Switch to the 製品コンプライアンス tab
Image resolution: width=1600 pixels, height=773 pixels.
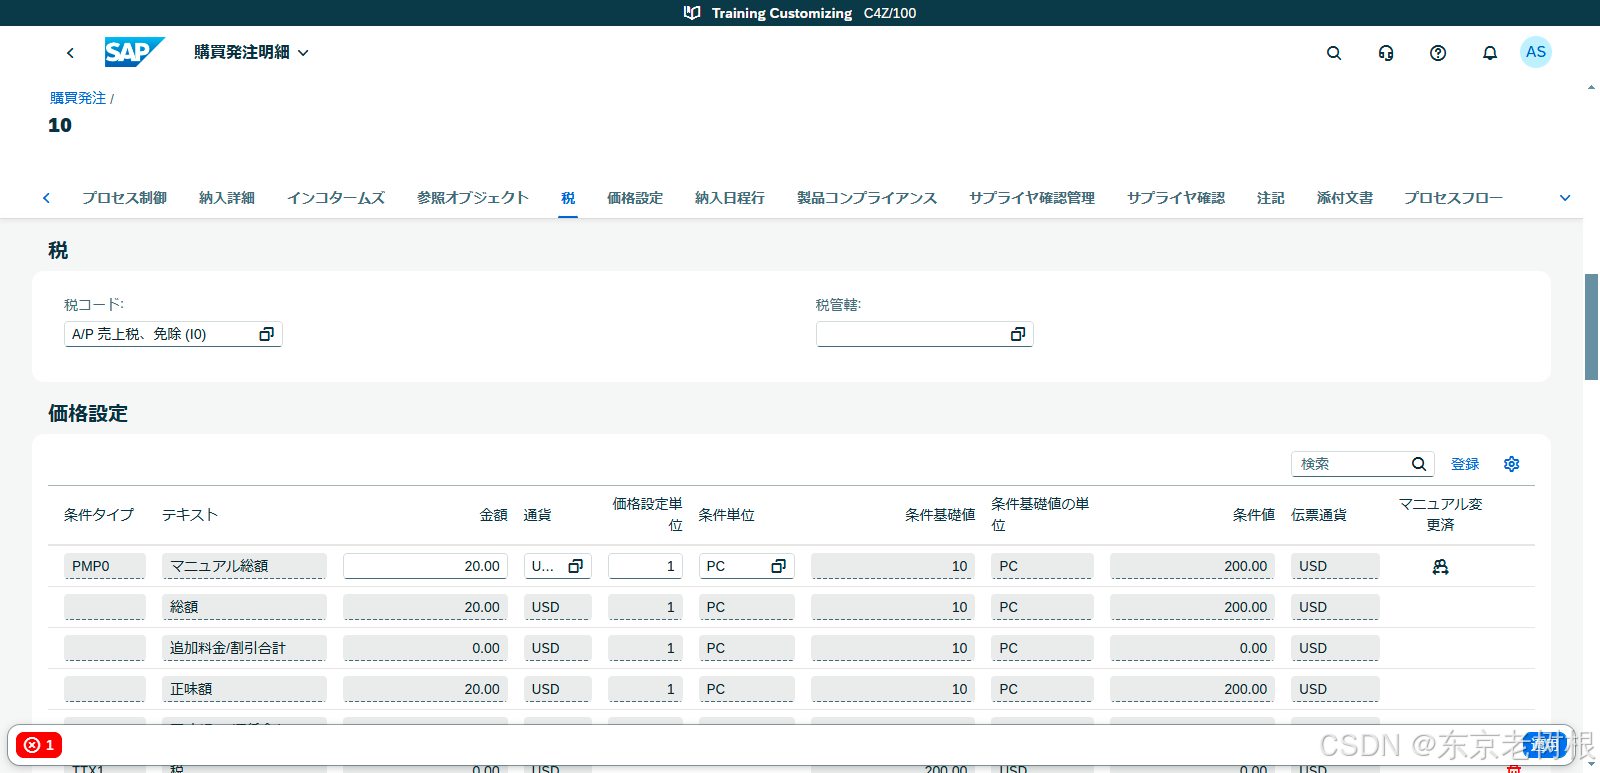click(867, 198)
